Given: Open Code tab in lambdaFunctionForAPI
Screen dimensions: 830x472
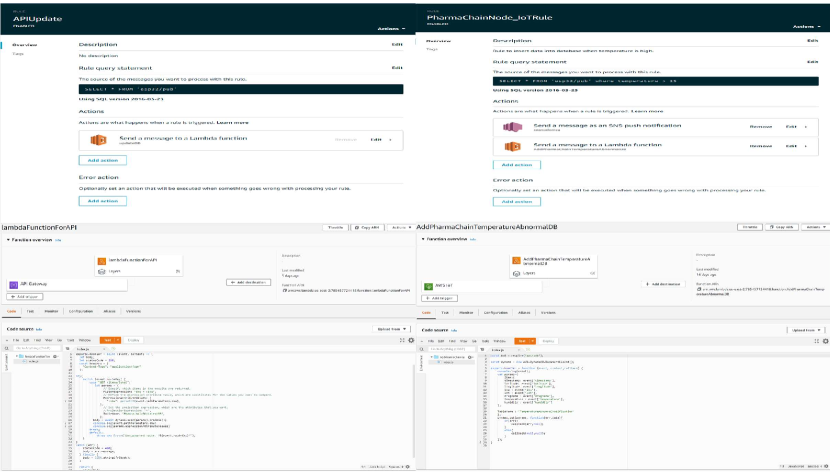Looking at the screenshot, I should click(x=11, y=311).
